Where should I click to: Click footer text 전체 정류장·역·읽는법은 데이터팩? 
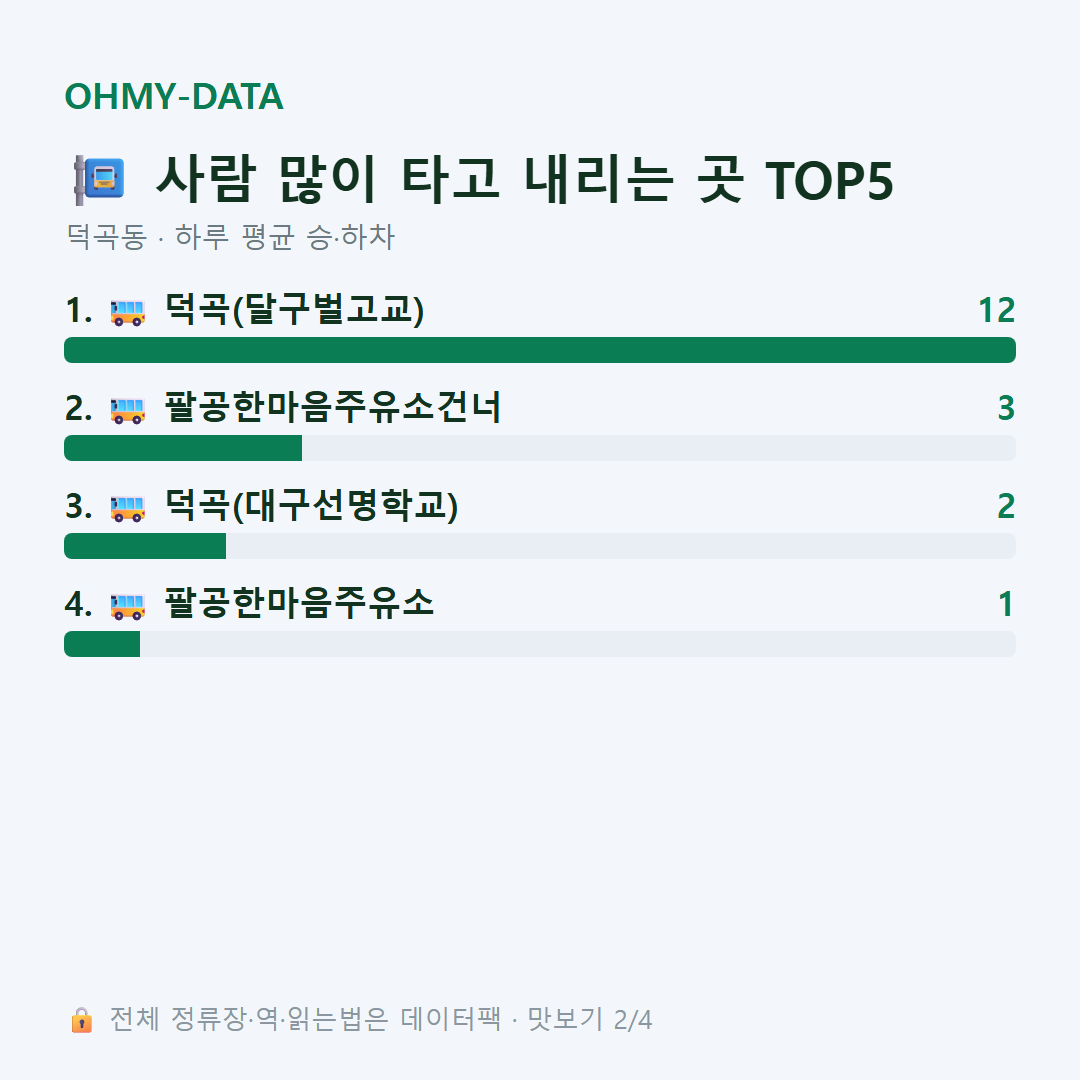[305, 1019]
